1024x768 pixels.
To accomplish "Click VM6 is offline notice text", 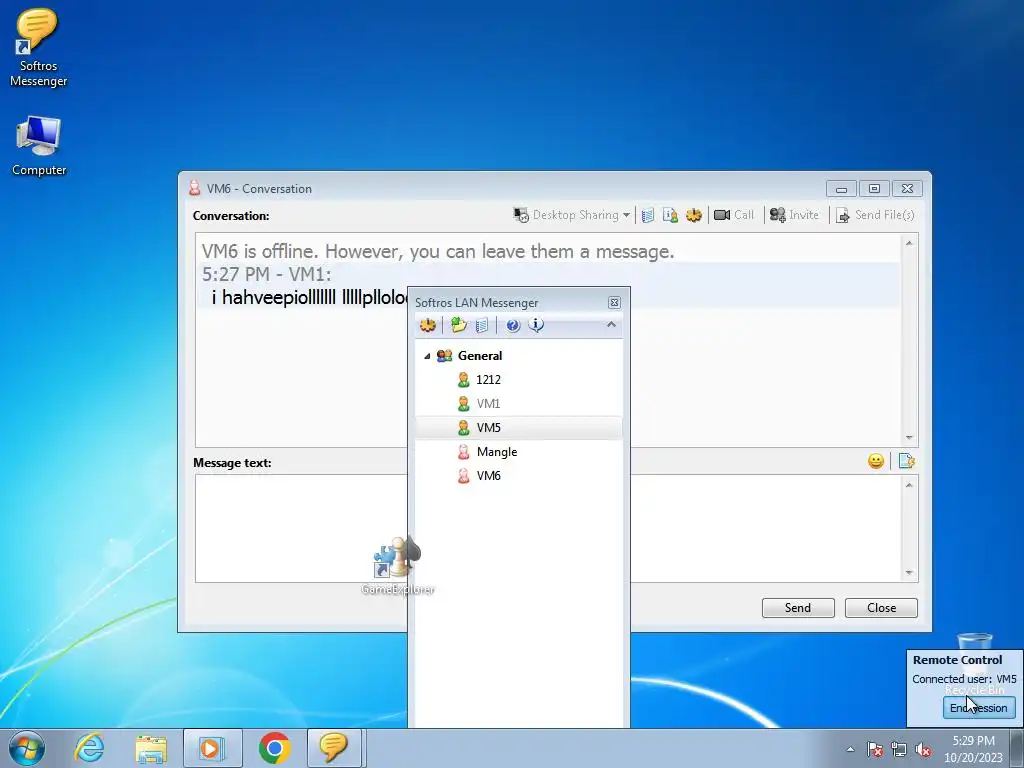I will tap(438, 251).
